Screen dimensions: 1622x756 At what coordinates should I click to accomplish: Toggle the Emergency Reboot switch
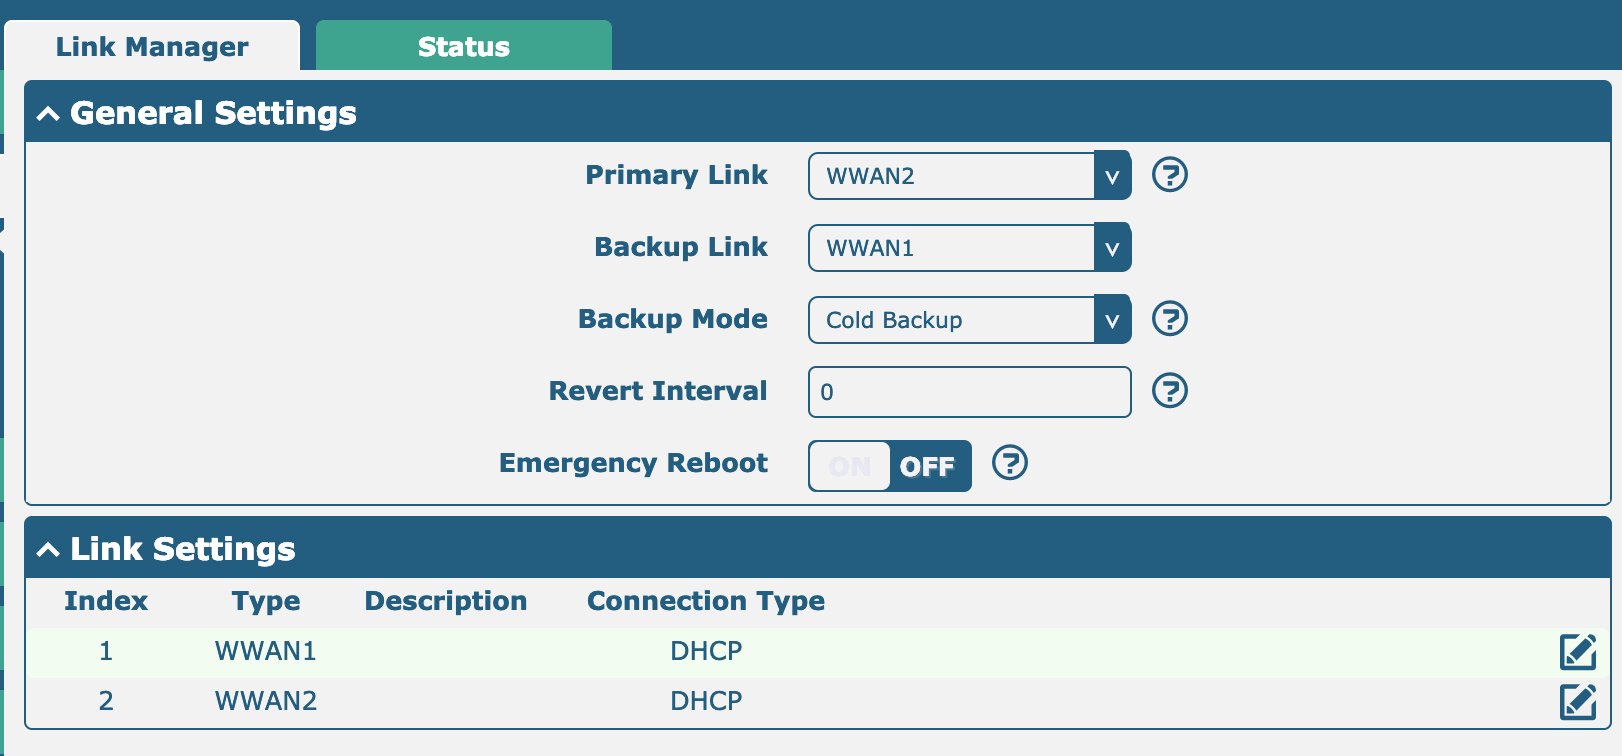tap(889, 466)
